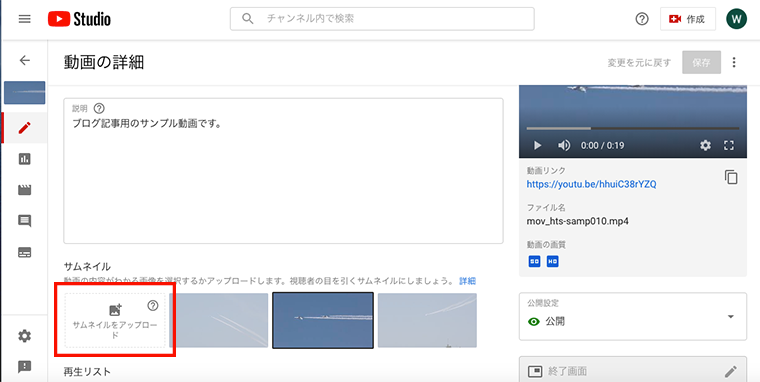Copy the video link with copy icon
The width and height of the screenshot is (760, 382).
coord(731,177)
